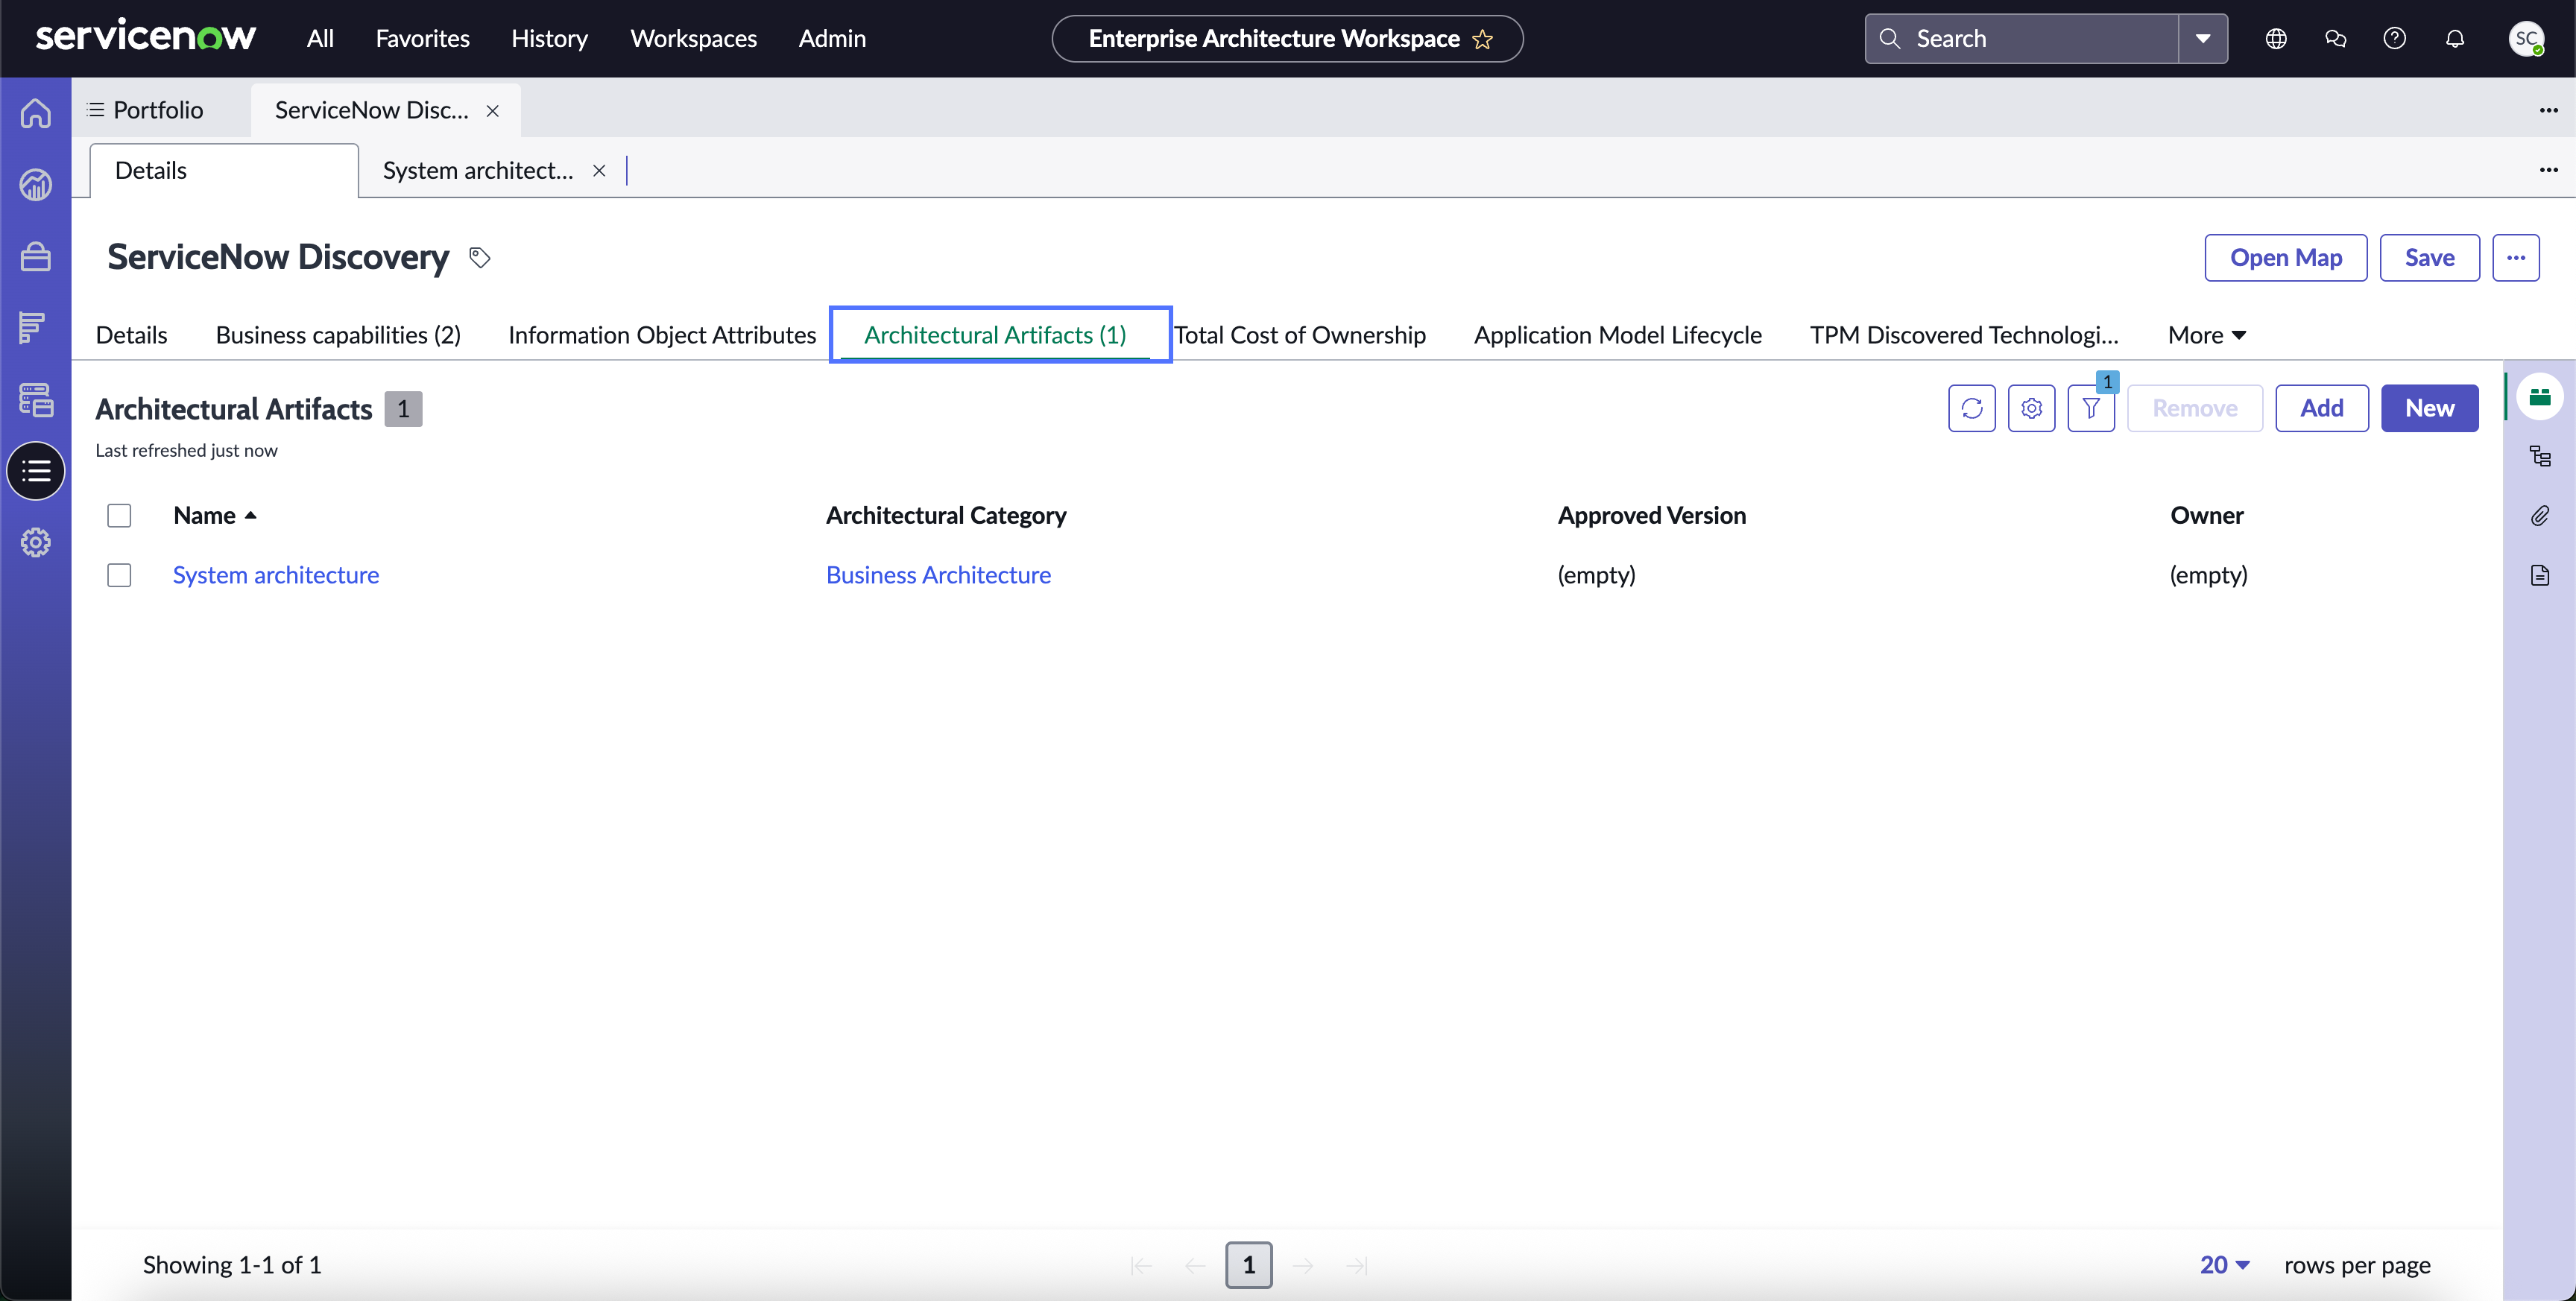Click the tag icon beside ServiceNow Discovery

480,258
